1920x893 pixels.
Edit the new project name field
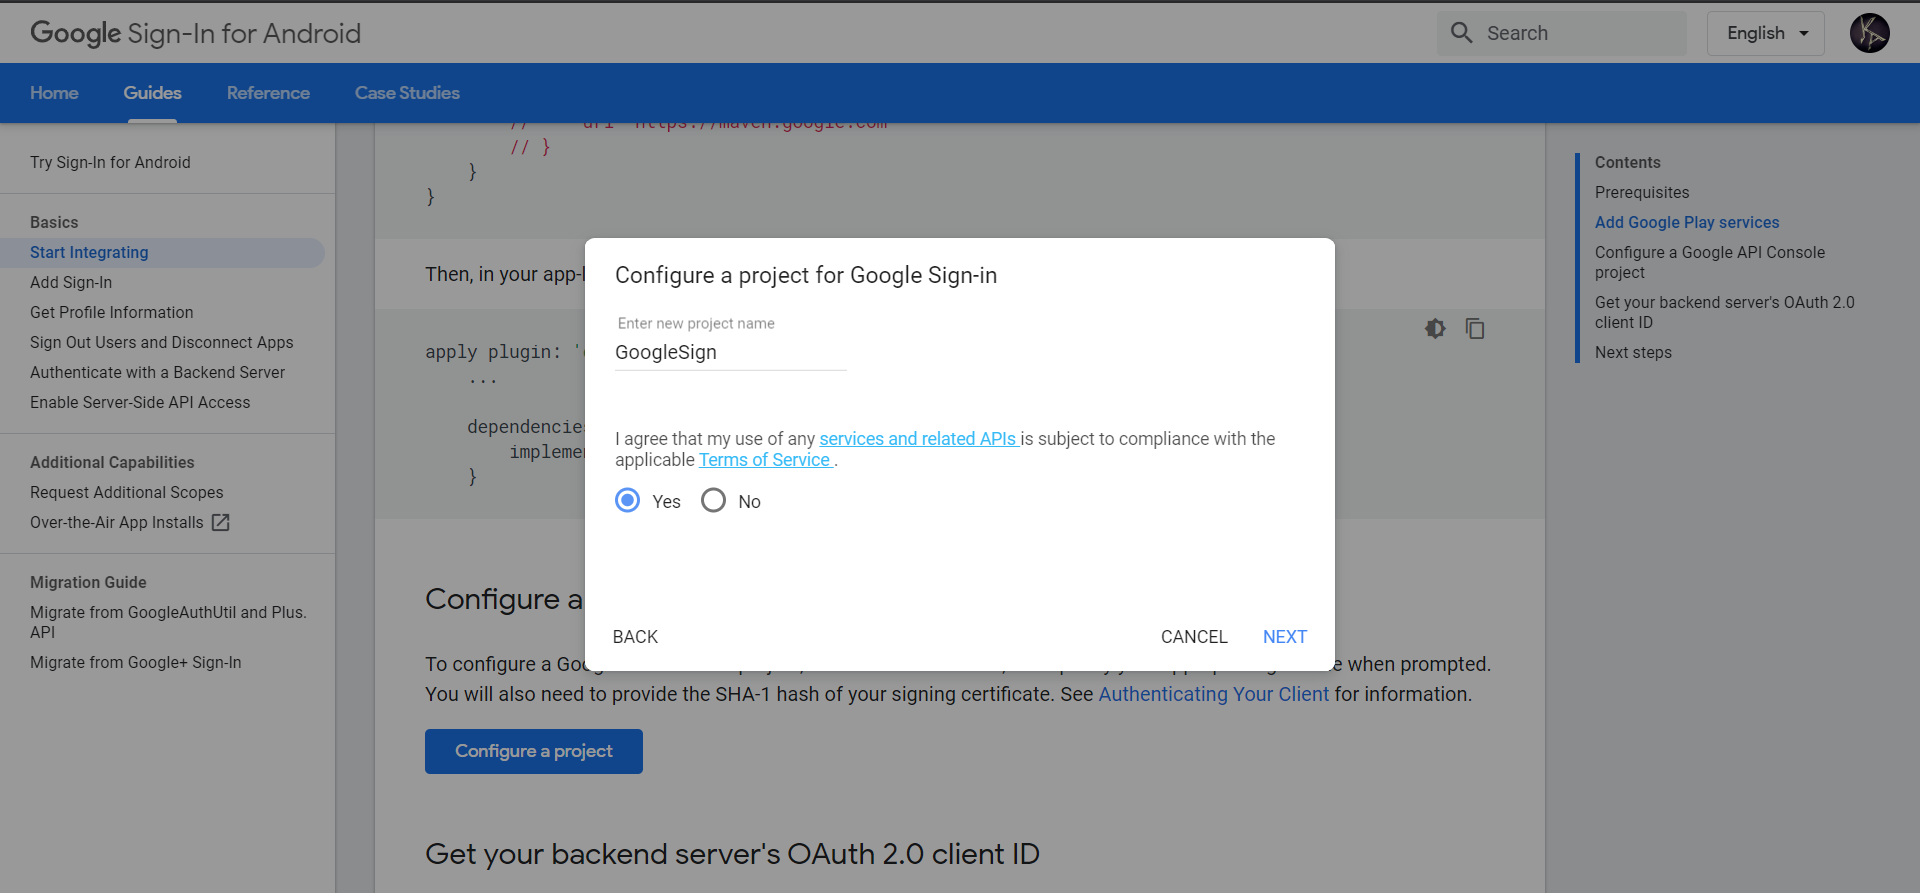pyautogui.click(x=730, y=352)
